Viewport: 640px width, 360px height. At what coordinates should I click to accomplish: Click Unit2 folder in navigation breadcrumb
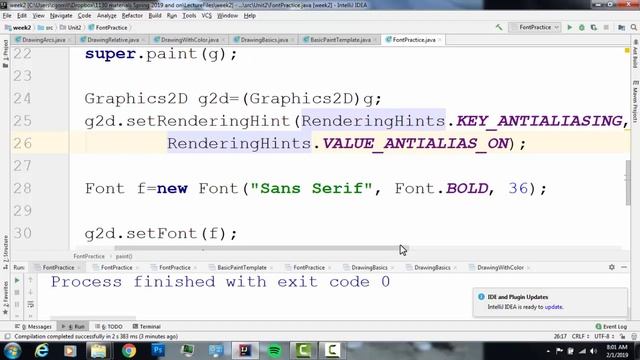[70, 28]
